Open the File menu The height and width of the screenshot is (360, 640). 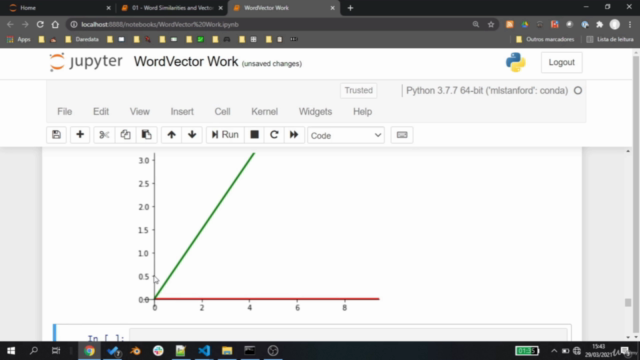(x=64, y=111)
